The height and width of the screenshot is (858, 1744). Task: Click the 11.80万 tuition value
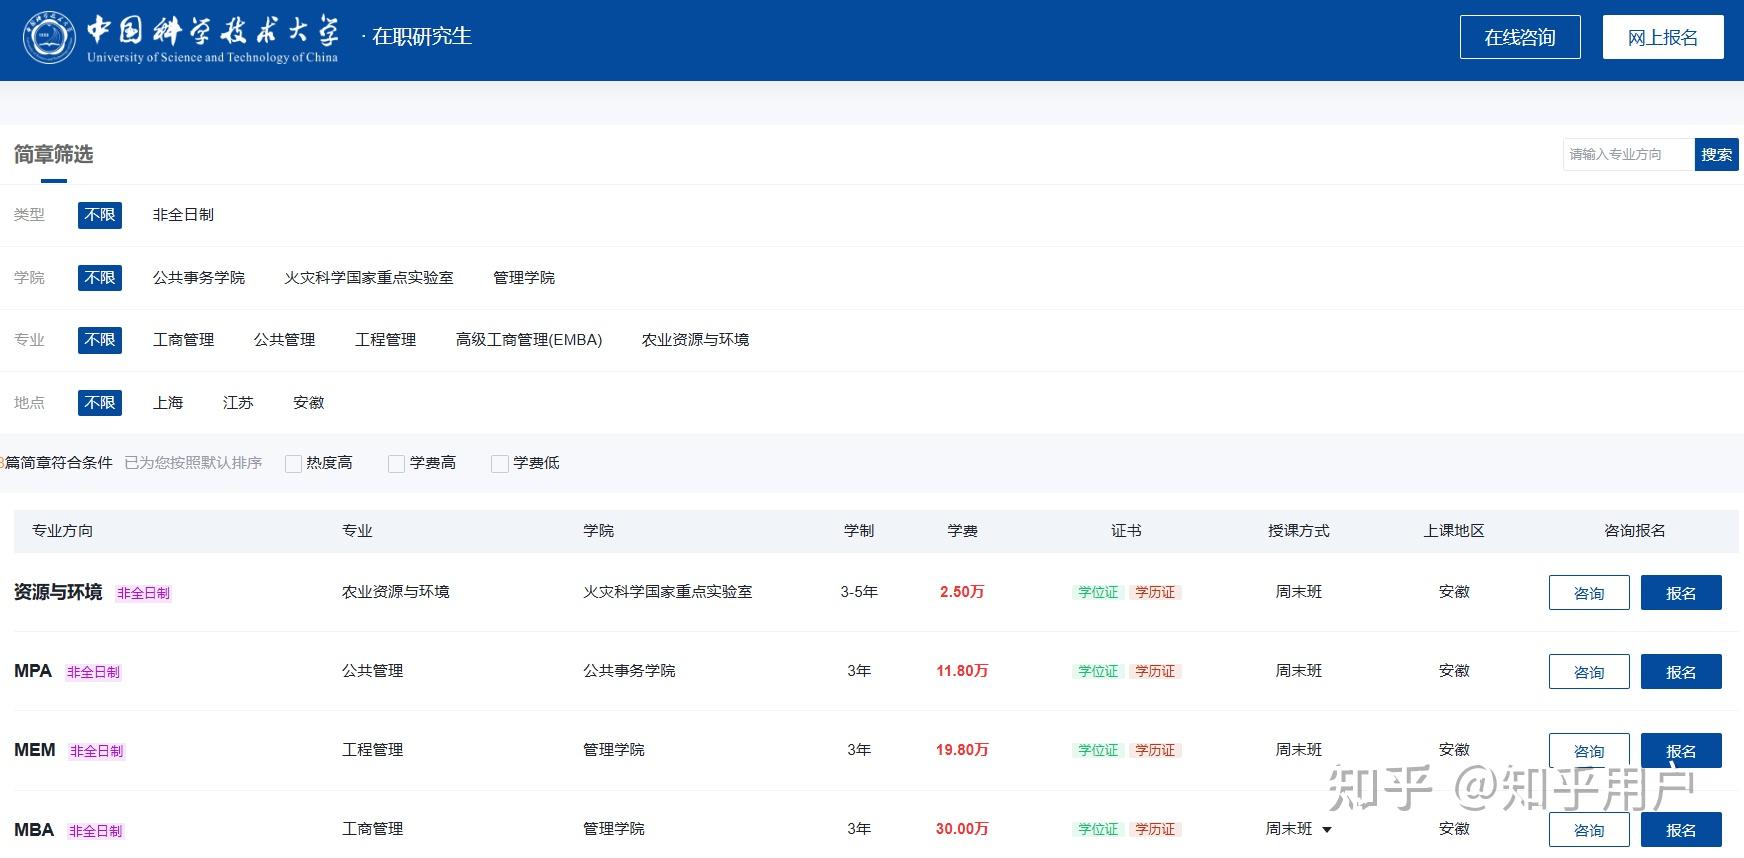pyautogui.click(x=962, y=671)
